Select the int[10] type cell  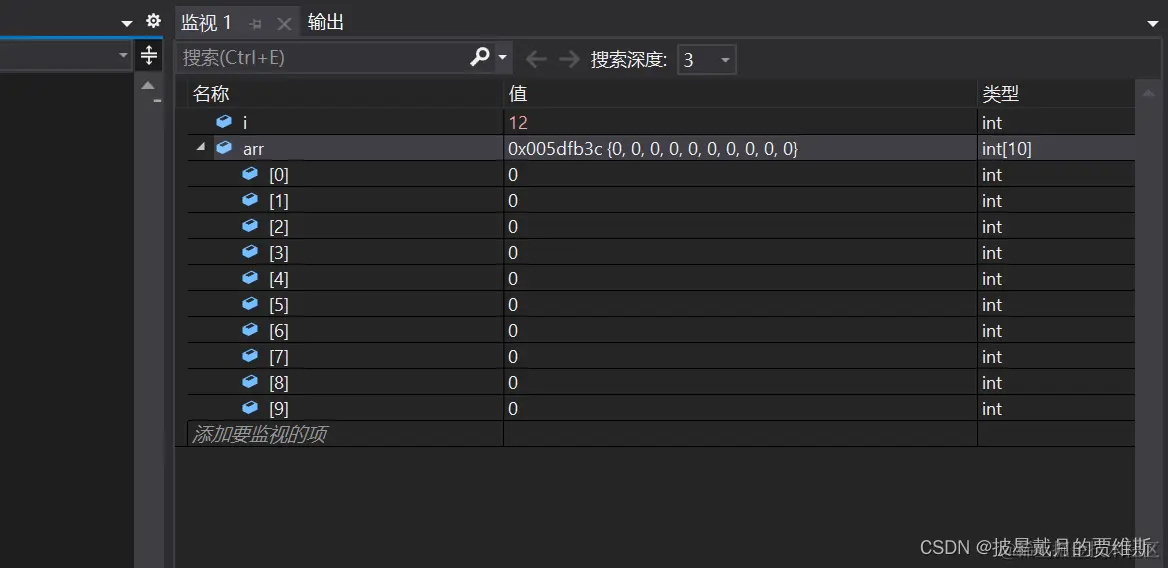click(x=1056, y=148)
